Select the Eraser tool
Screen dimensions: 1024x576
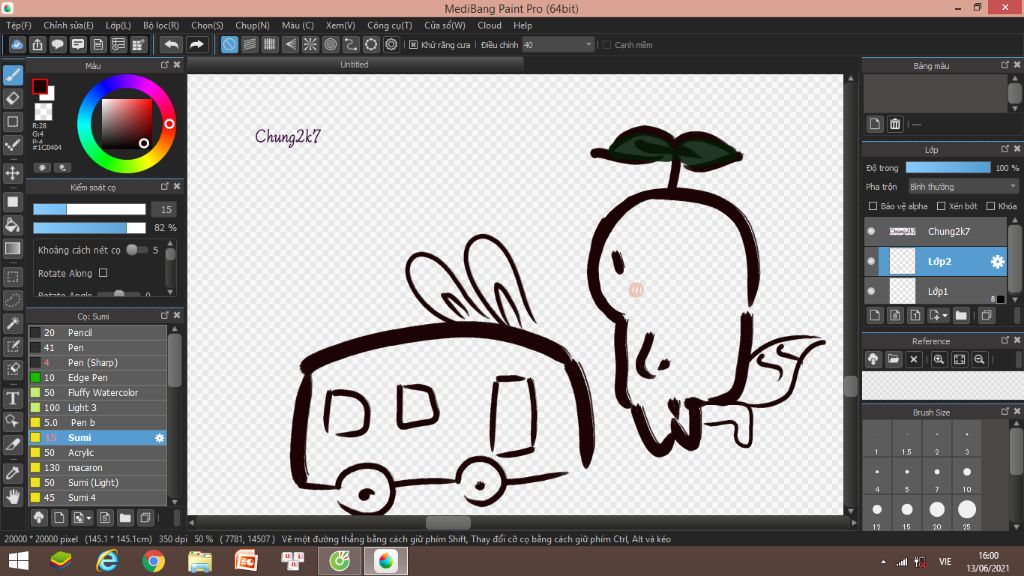pos(13,99)
